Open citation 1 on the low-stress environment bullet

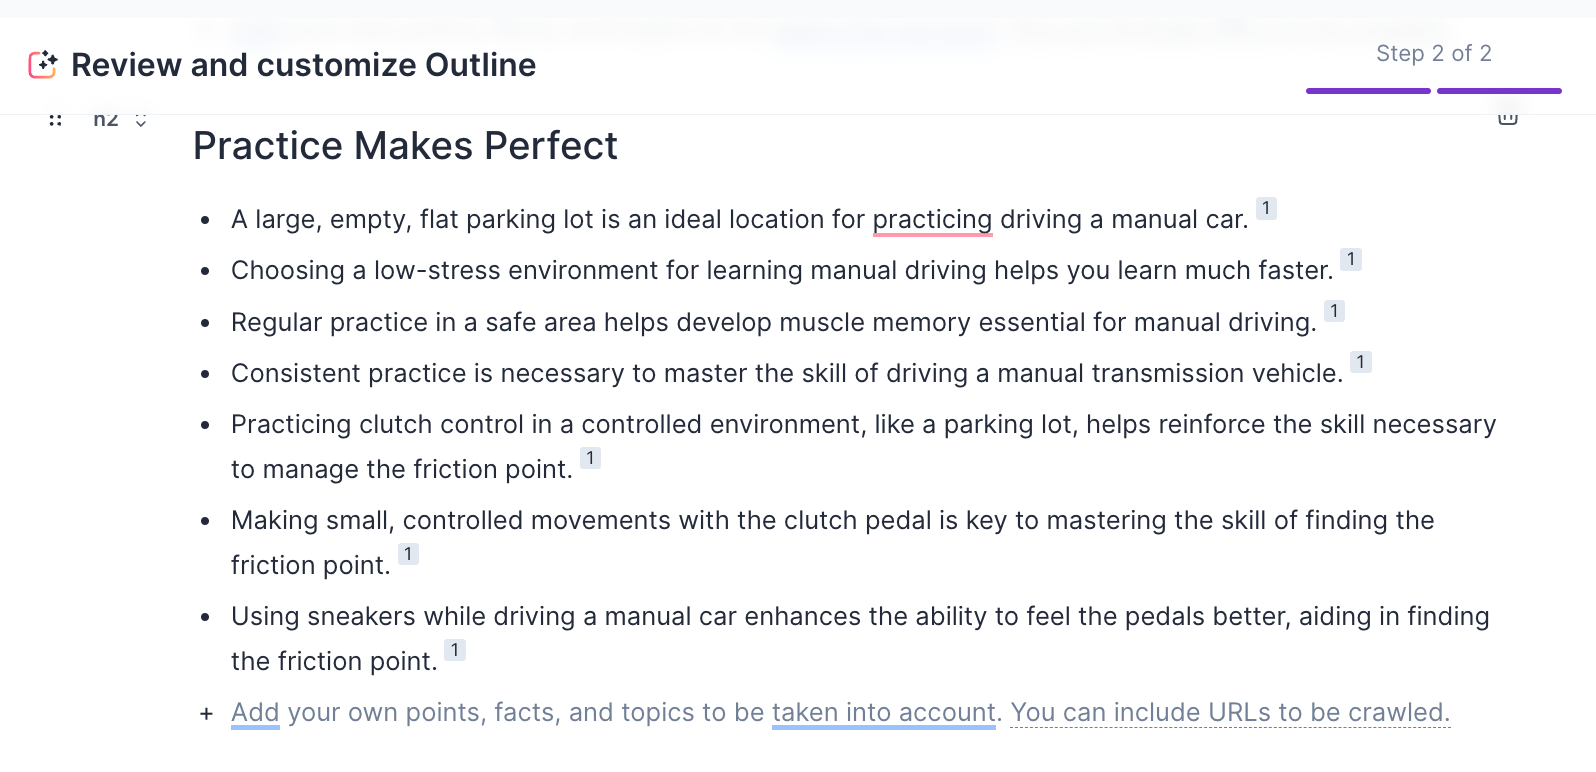coord(1351,259)
